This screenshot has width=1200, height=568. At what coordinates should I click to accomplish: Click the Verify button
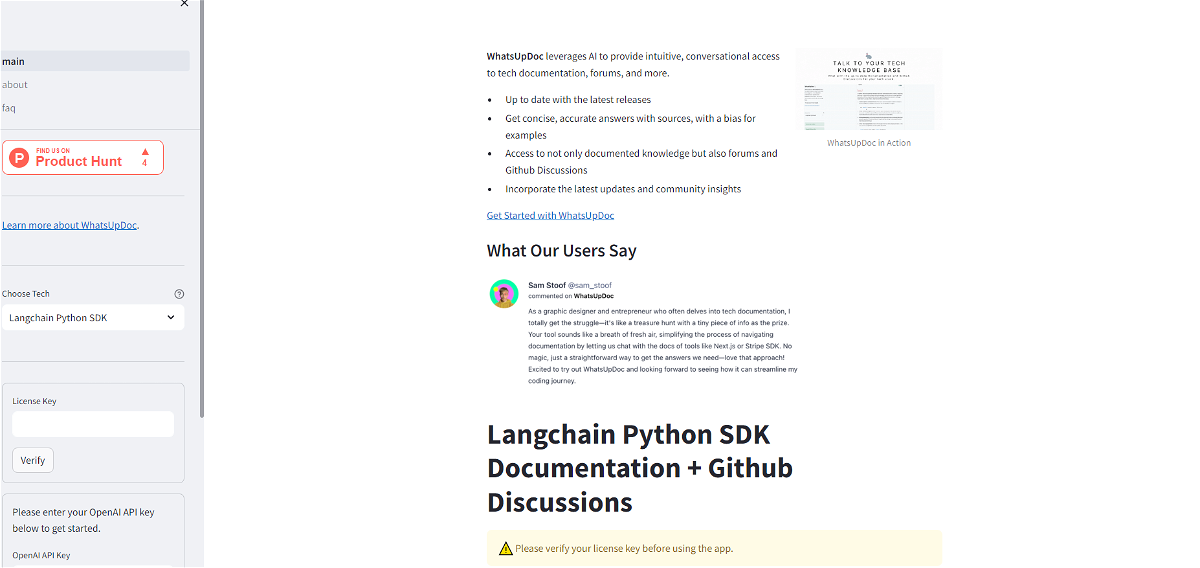point(33,460)
